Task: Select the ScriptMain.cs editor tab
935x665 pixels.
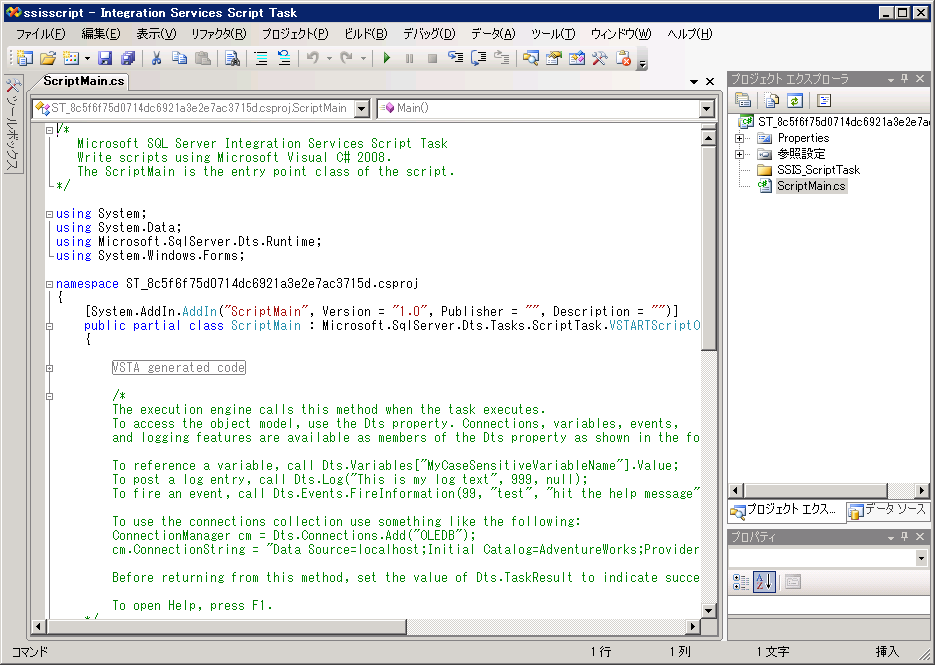Action: (83, 81)
